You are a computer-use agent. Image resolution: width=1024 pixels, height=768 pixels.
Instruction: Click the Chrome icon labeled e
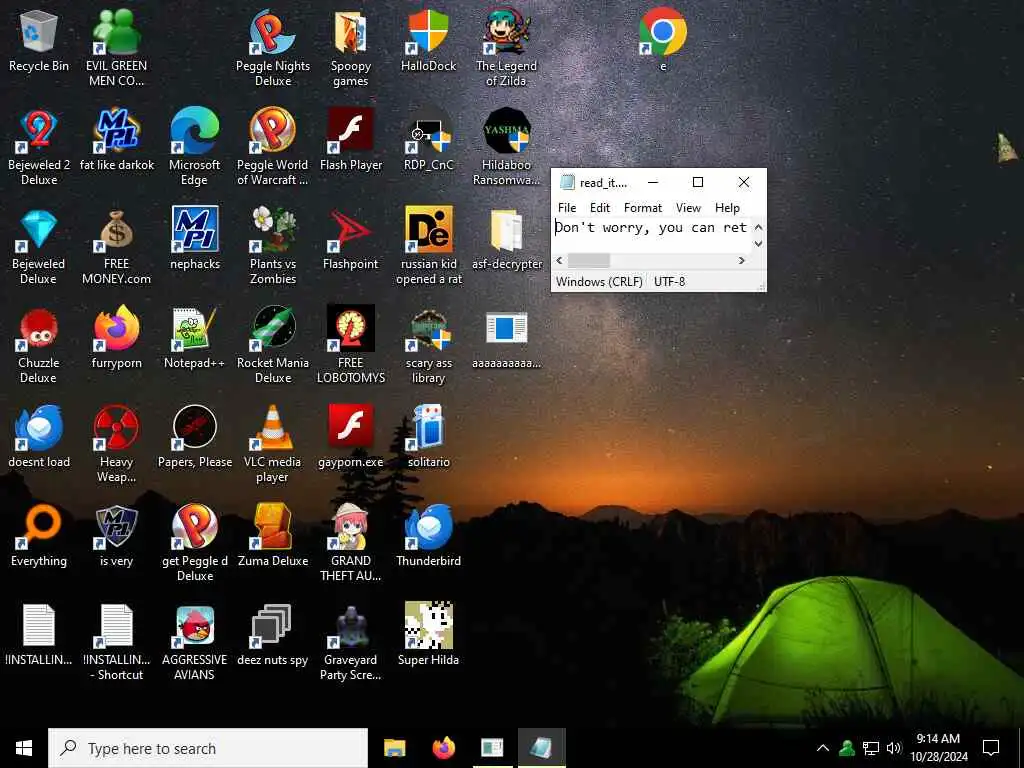(x=663, y=40)
